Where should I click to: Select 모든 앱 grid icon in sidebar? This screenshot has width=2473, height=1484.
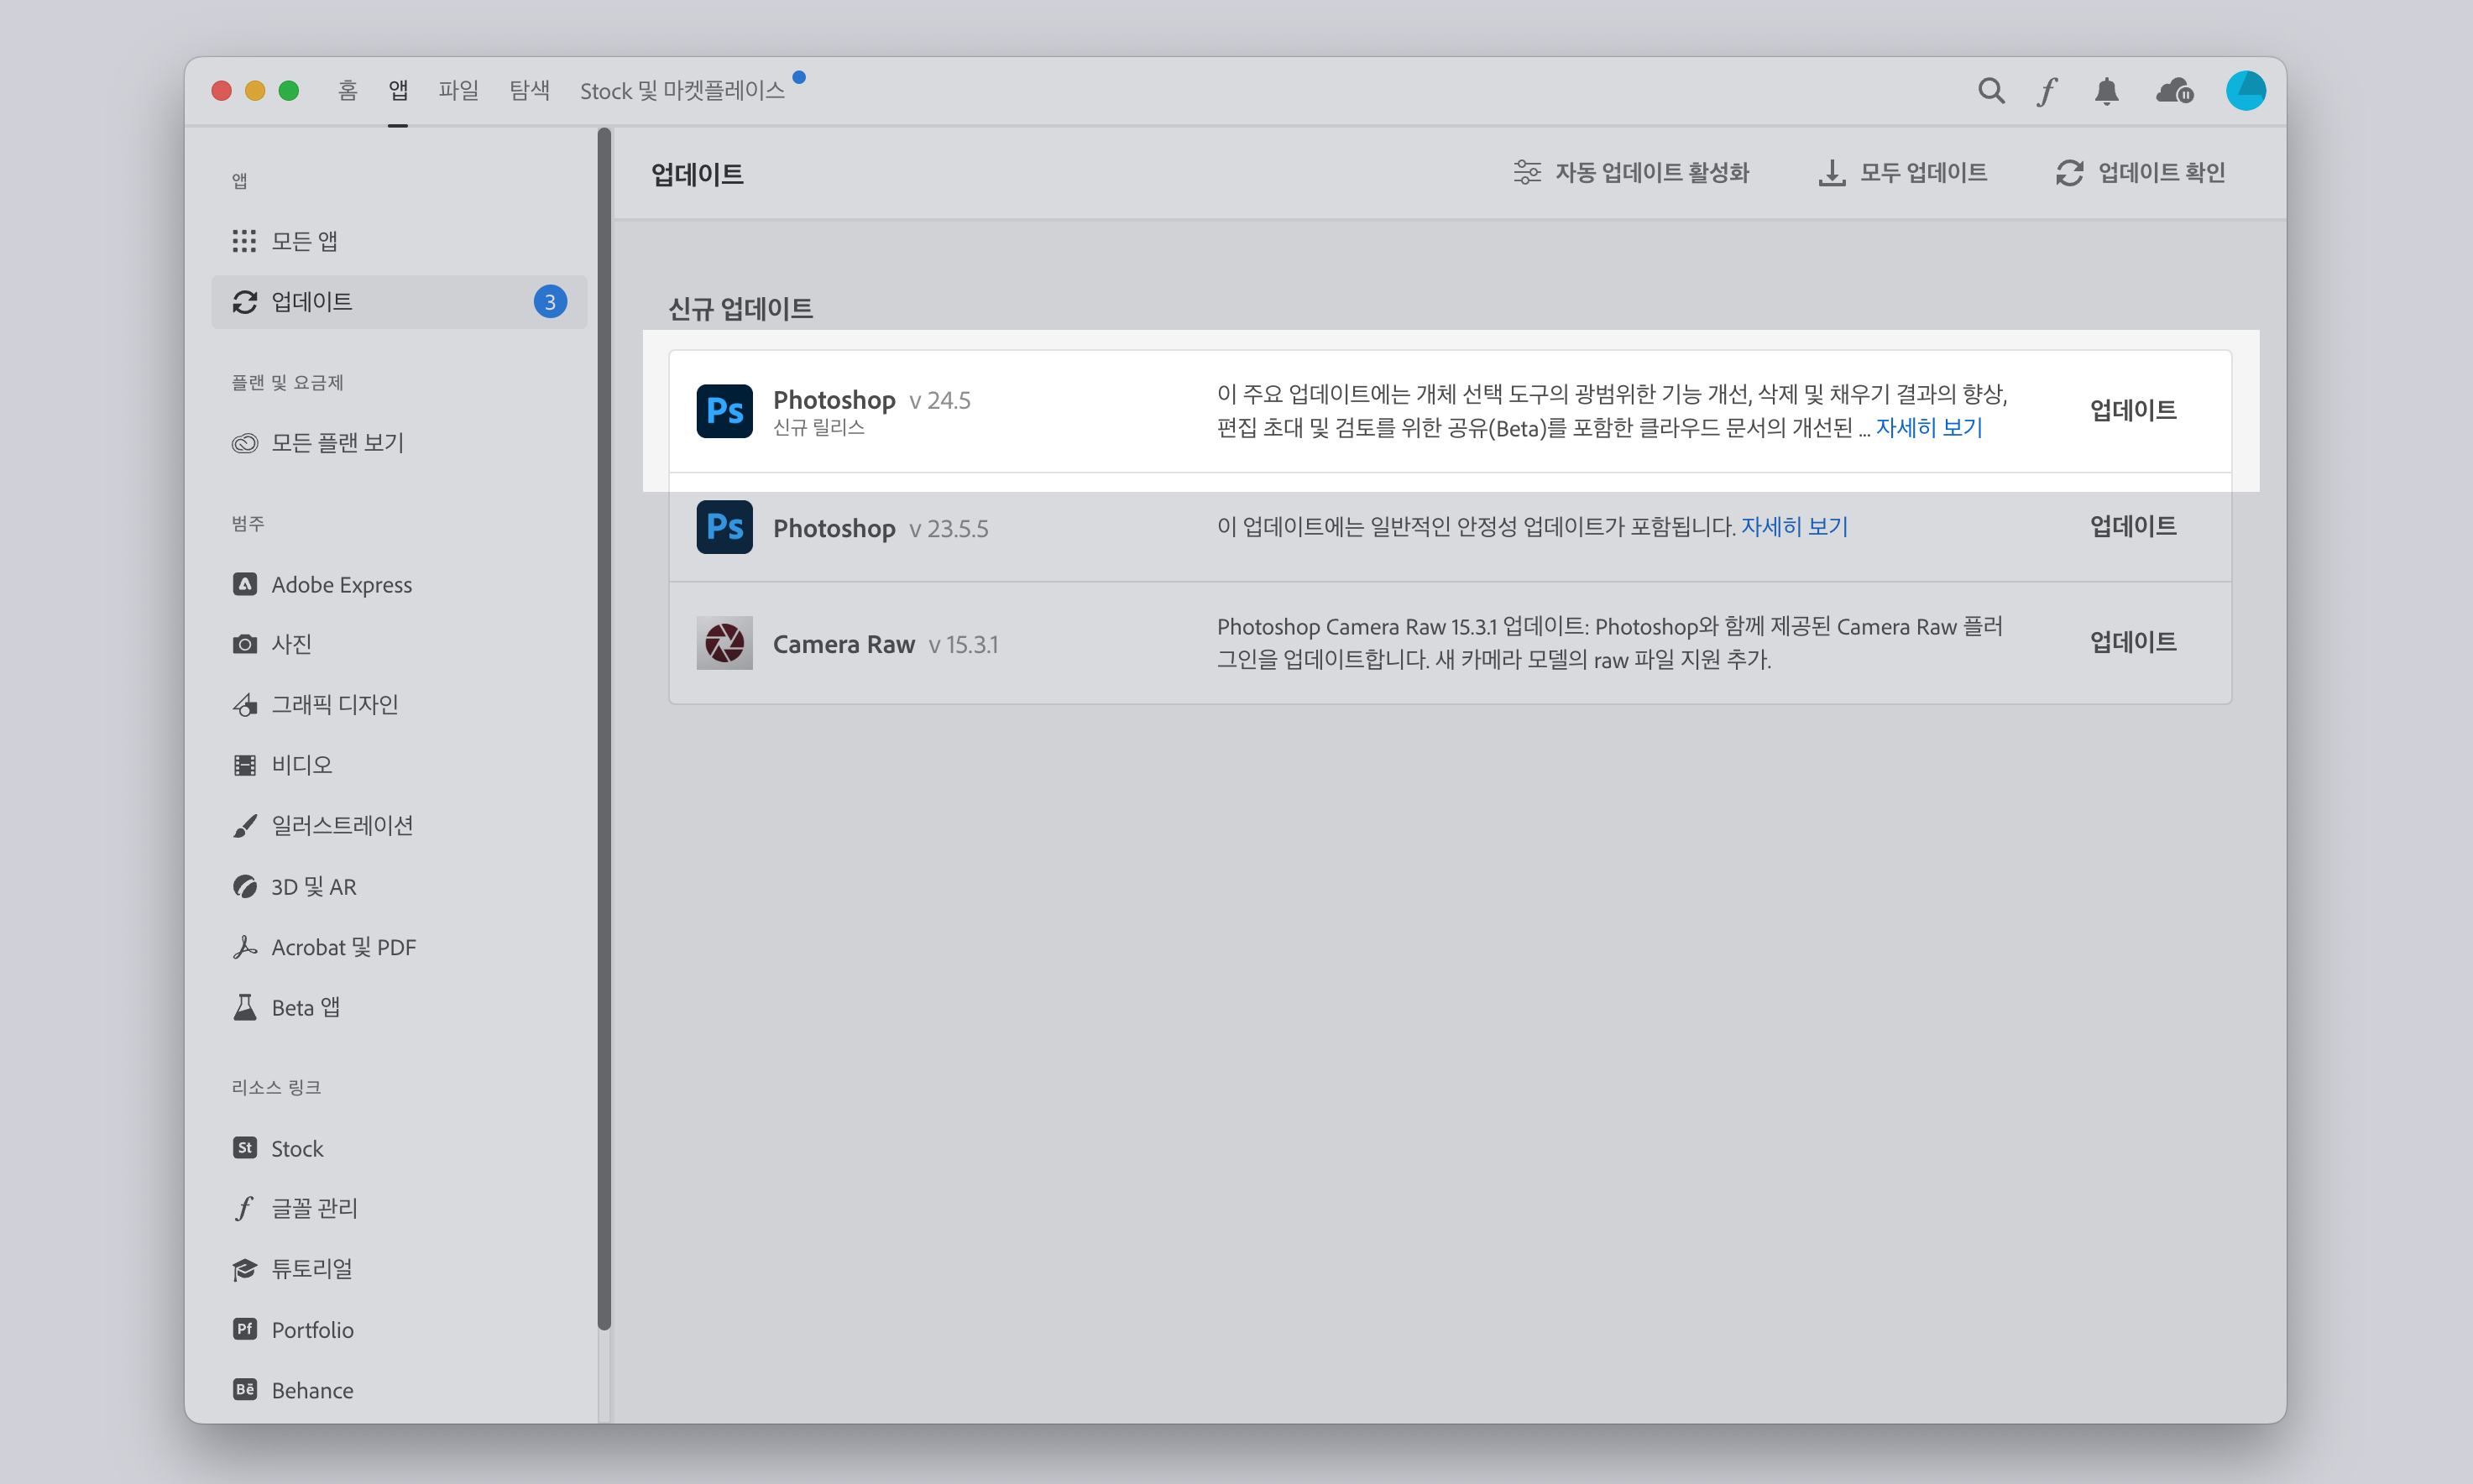244,241
